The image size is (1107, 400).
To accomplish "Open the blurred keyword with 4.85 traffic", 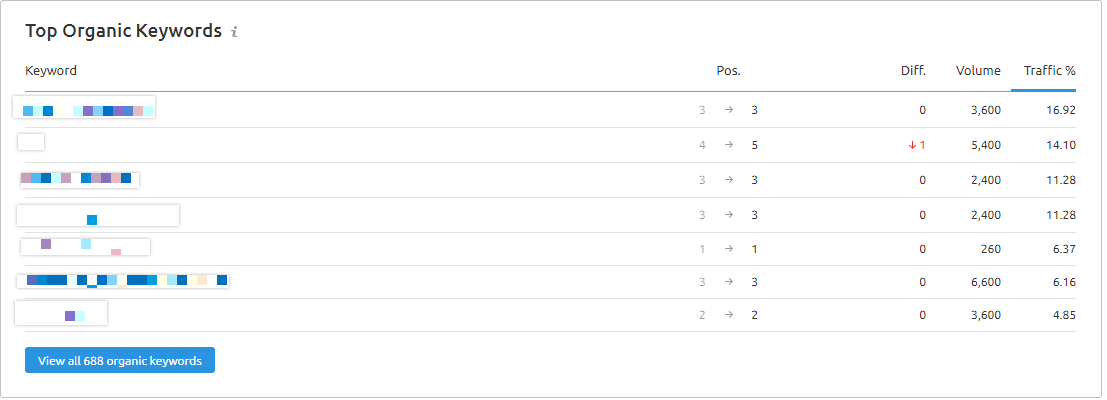I will pyautogui.click(x=61, y=313).
